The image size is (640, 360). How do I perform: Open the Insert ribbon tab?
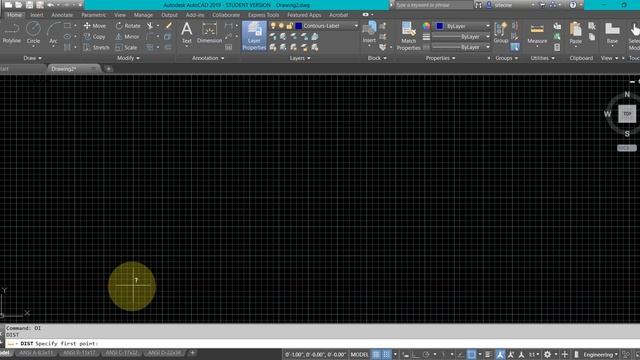[x=36, y=15]
